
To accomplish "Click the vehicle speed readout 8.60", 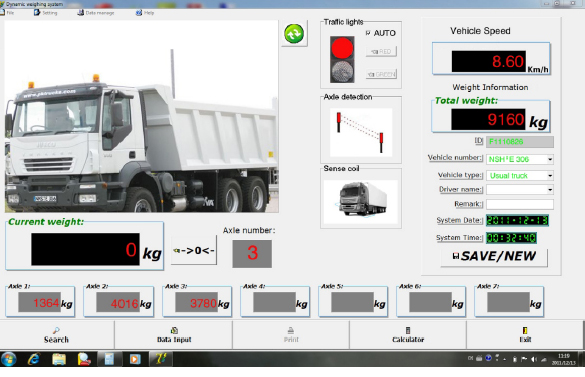I will pos(489,62).
